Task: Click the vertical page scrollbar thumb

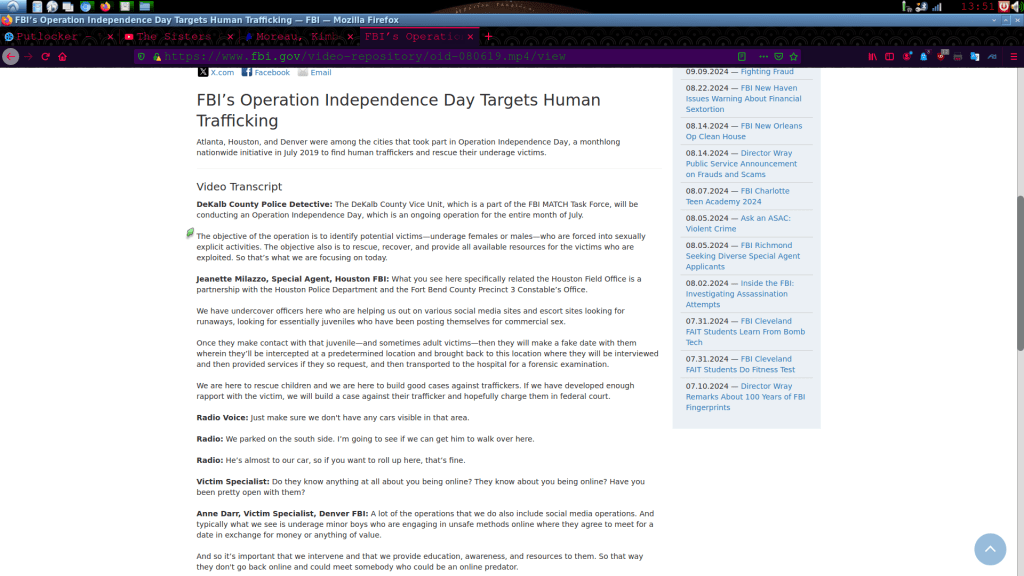Action: 1020,270
